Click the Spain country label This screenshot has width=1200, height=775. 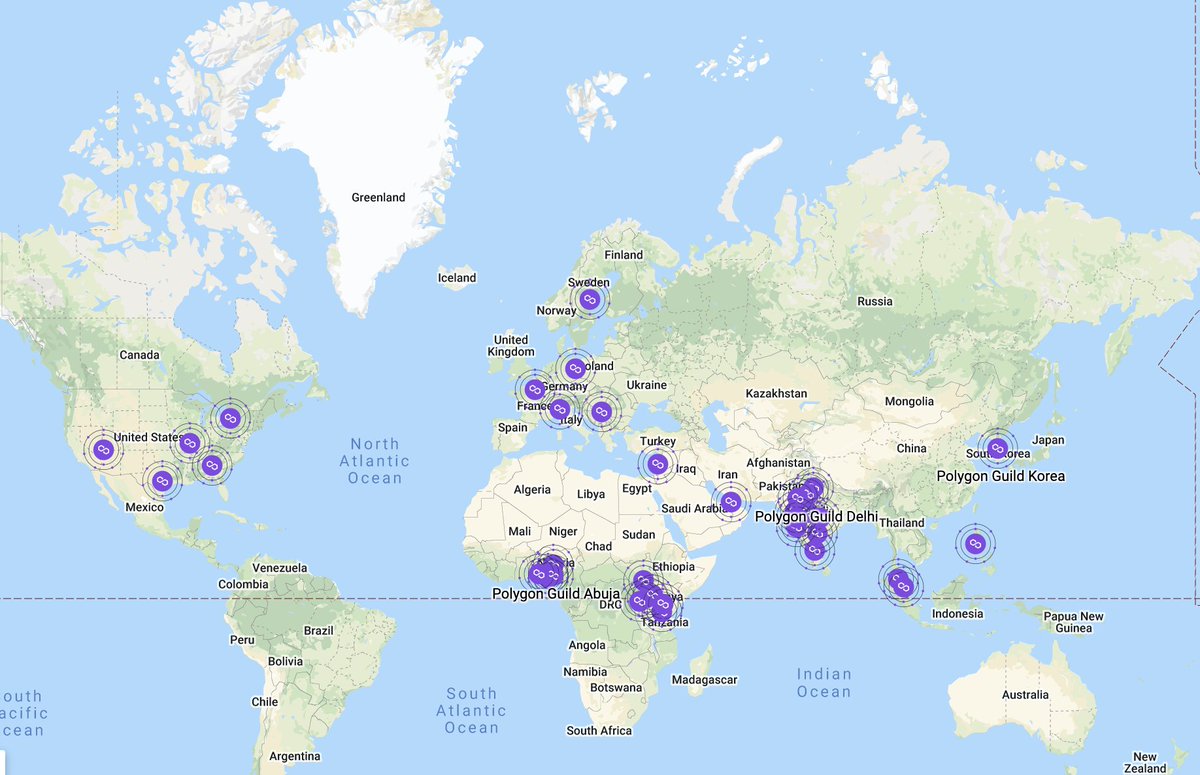[512, 428]
